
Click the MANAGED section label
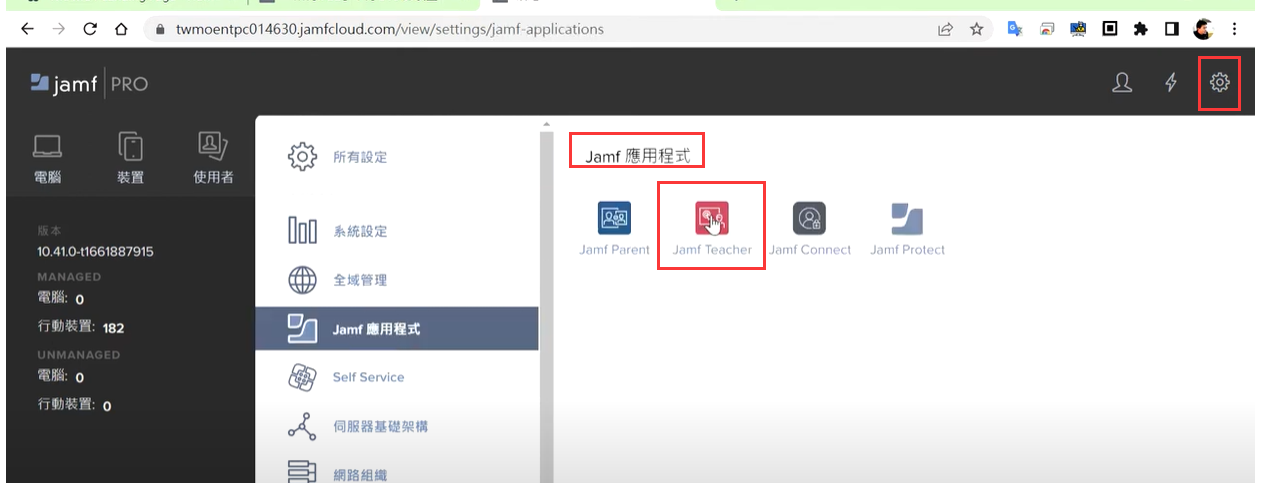[69, 277]
